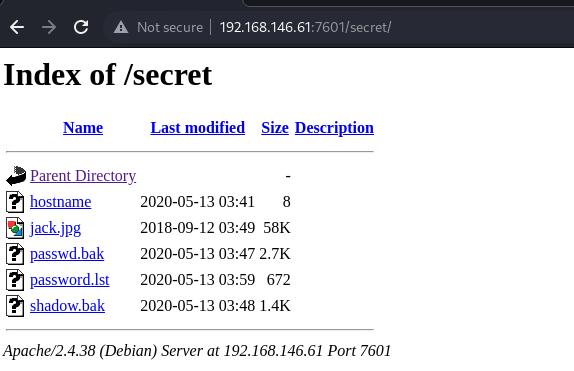Open the Parent Directory link
574x371 pixels.
coord(83,176)
